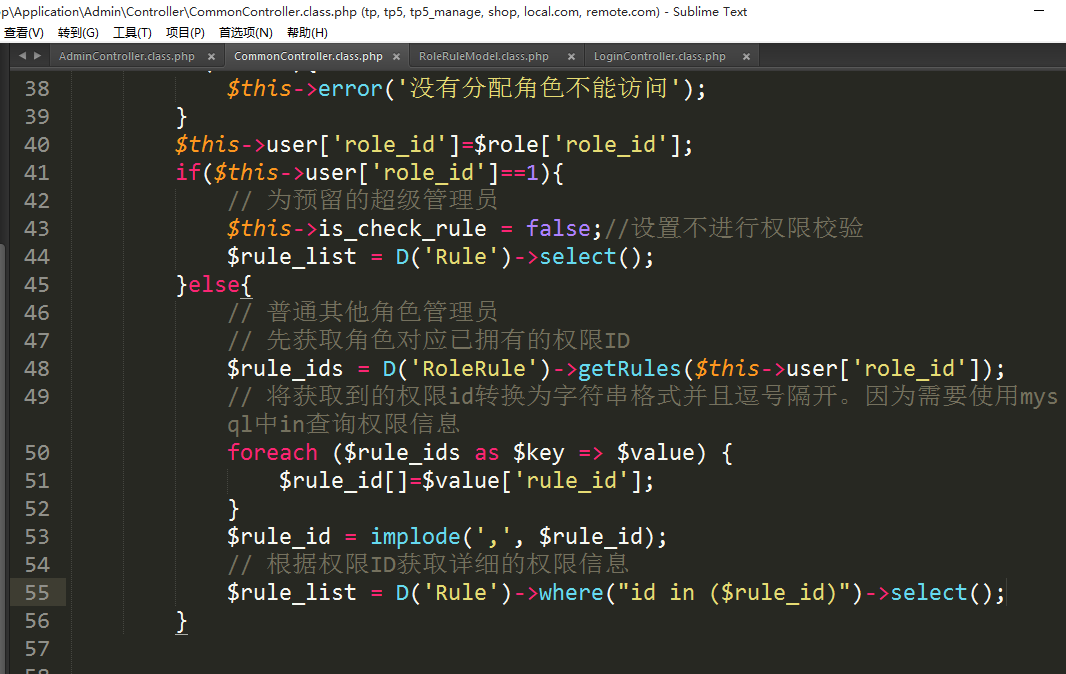This screenshot has height=674, width=1066.
Task: Close the LoginController.class.php tab
Action: [747, 57]
